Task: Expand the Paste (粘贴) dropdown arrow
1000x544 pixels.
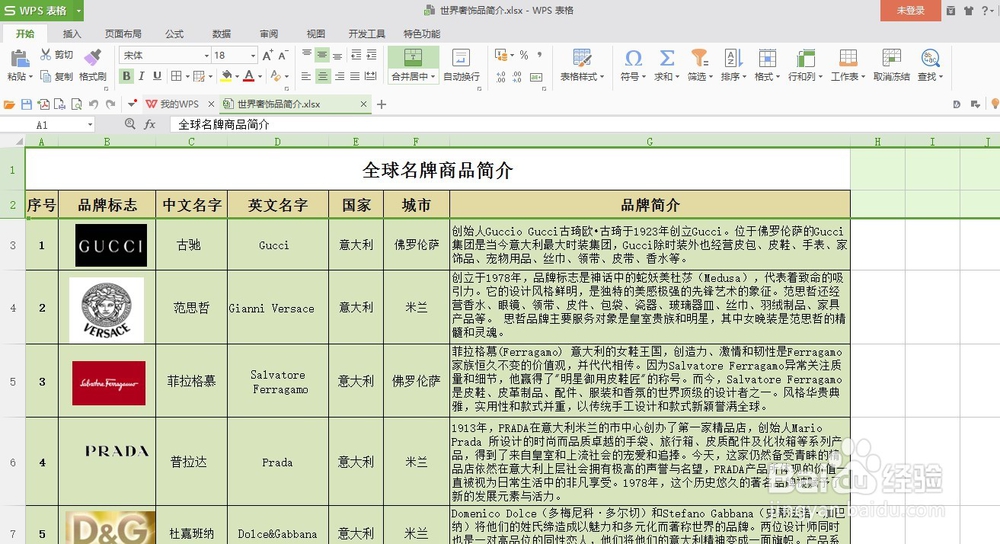Action: click(30, 77)
